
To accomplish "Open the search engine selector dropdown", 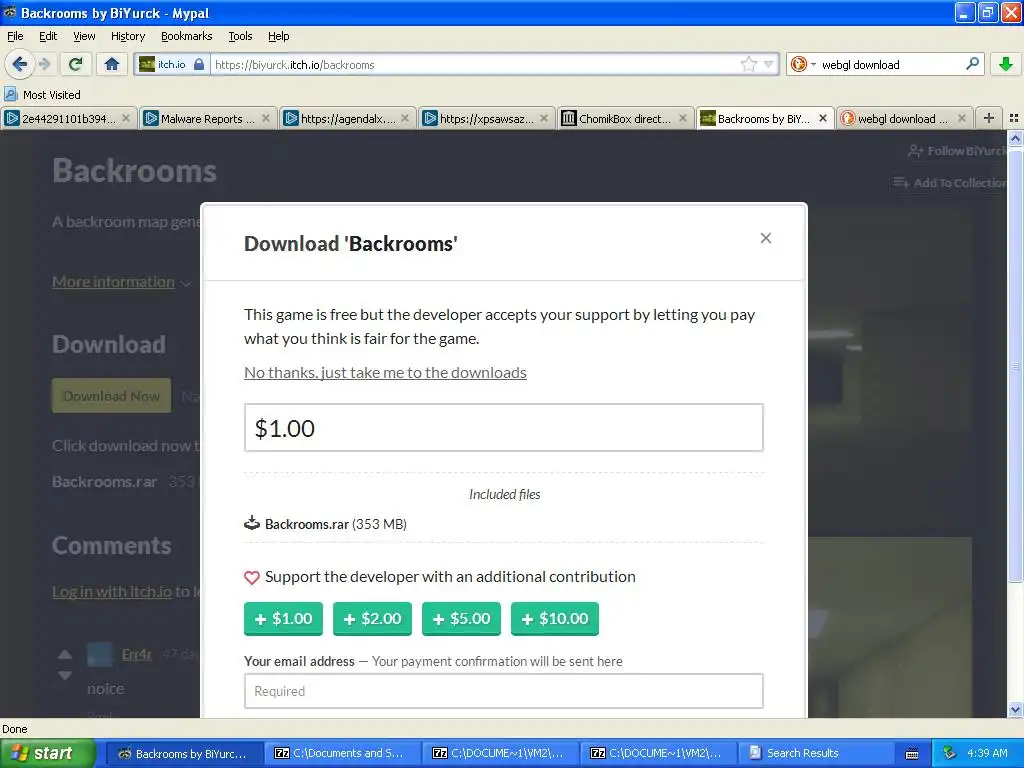I will click(803, 64).
